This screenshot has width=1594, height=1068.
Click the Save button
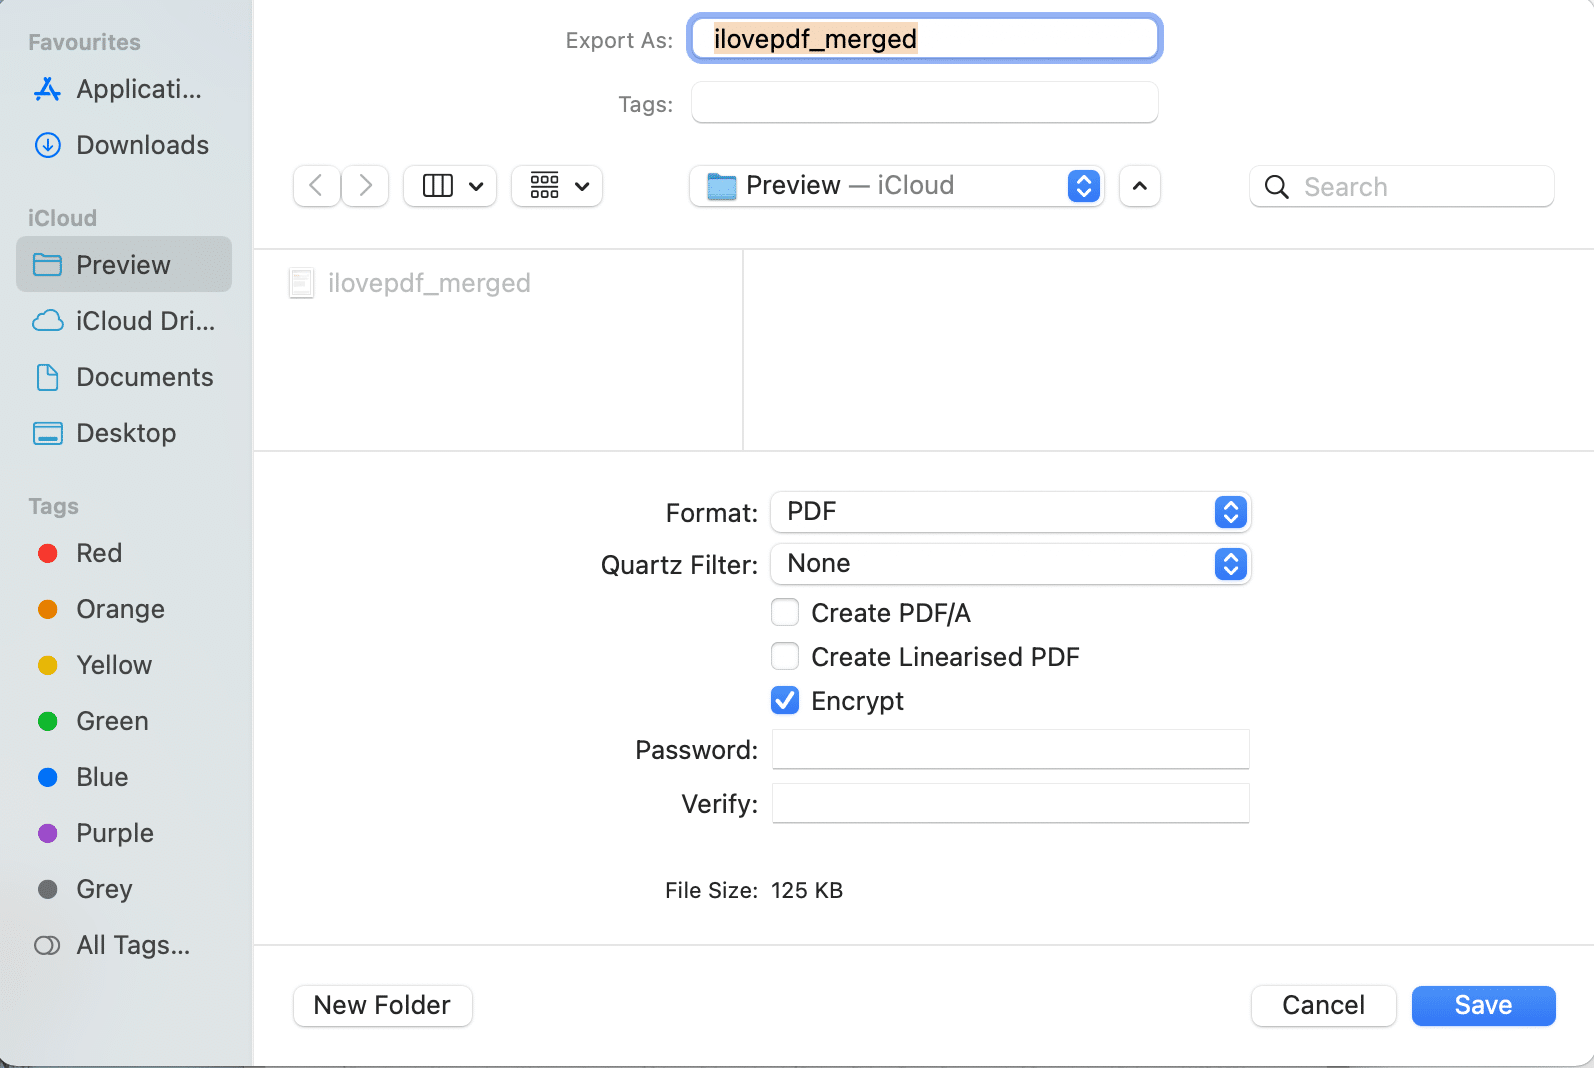point(1483,1006)
